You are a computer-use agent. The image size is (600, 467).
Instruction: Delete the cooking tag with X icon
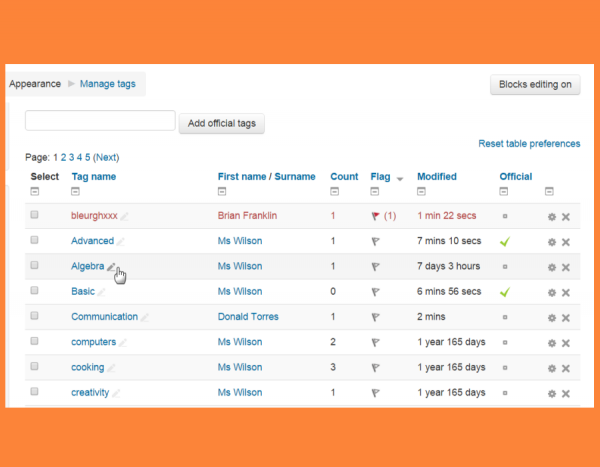(565, 368)
